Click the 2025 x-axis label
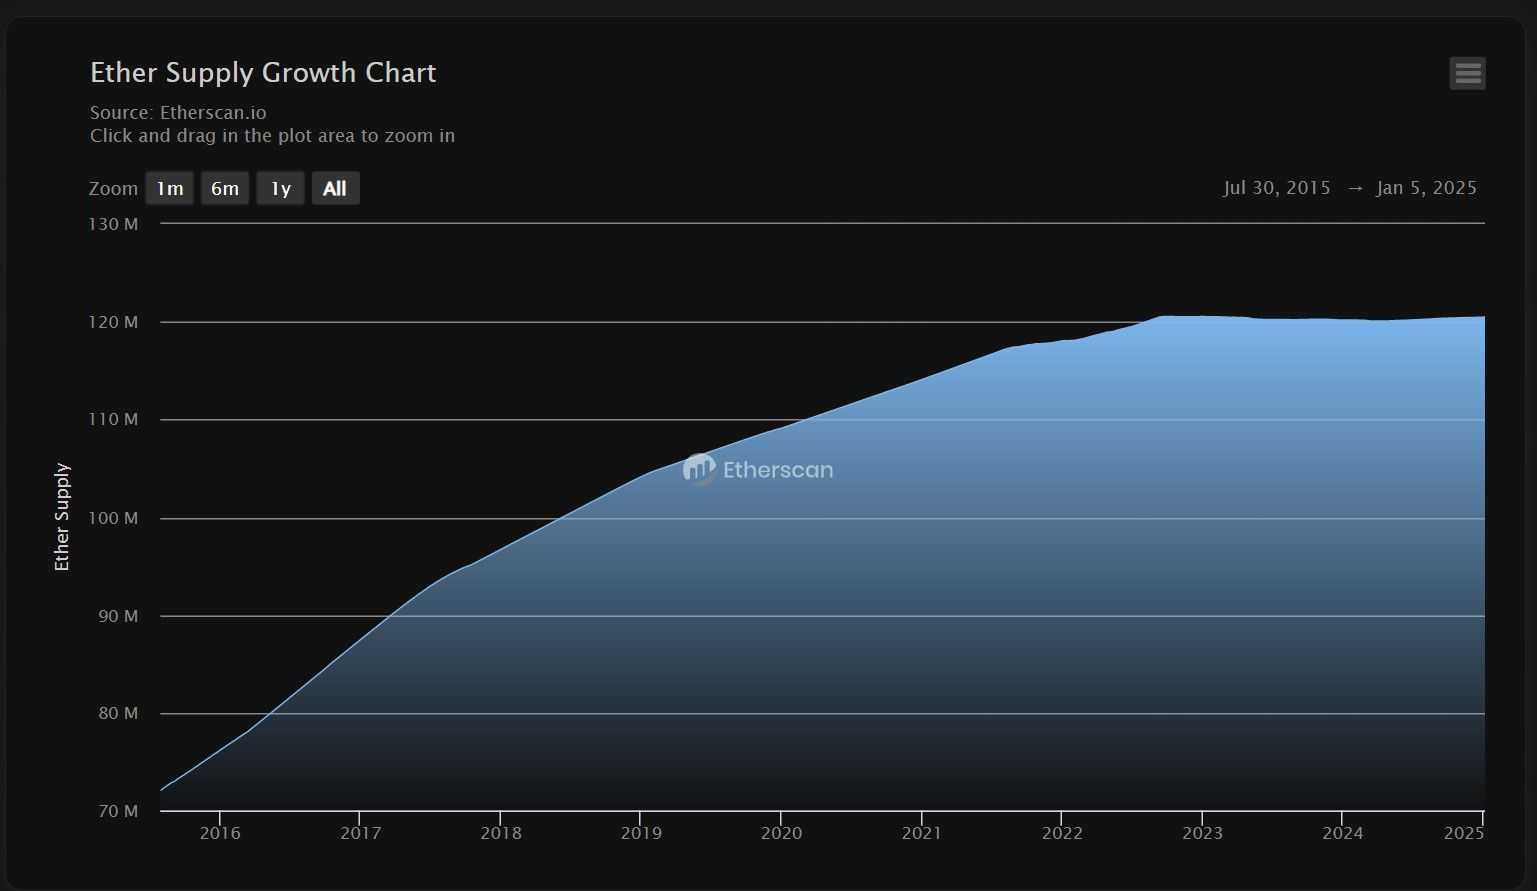1537x891 pixels. (1463, 833)
